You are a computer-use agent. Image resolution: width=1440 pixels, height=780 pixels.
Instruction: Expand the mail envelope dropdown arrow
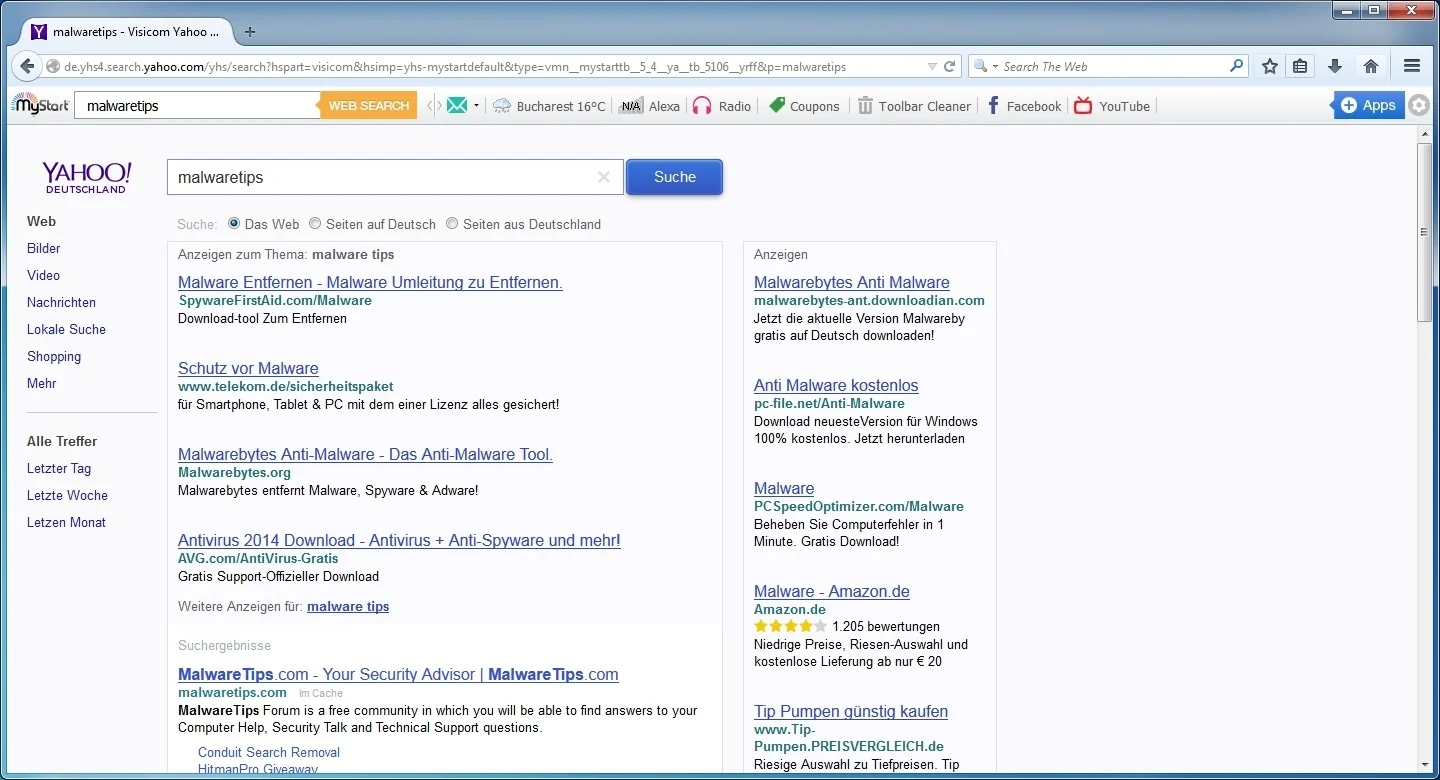pyautogui.click(x=476, y=105)
